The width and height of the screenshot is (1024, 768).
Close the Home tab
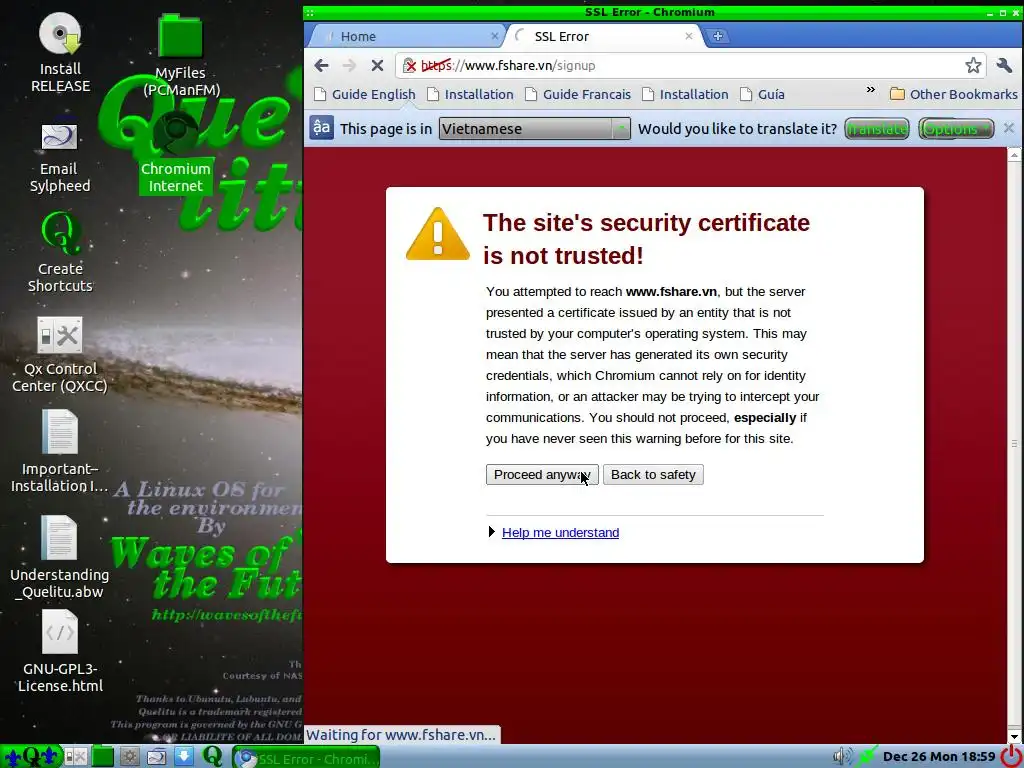pyautogui.click(x=494, y=37)
